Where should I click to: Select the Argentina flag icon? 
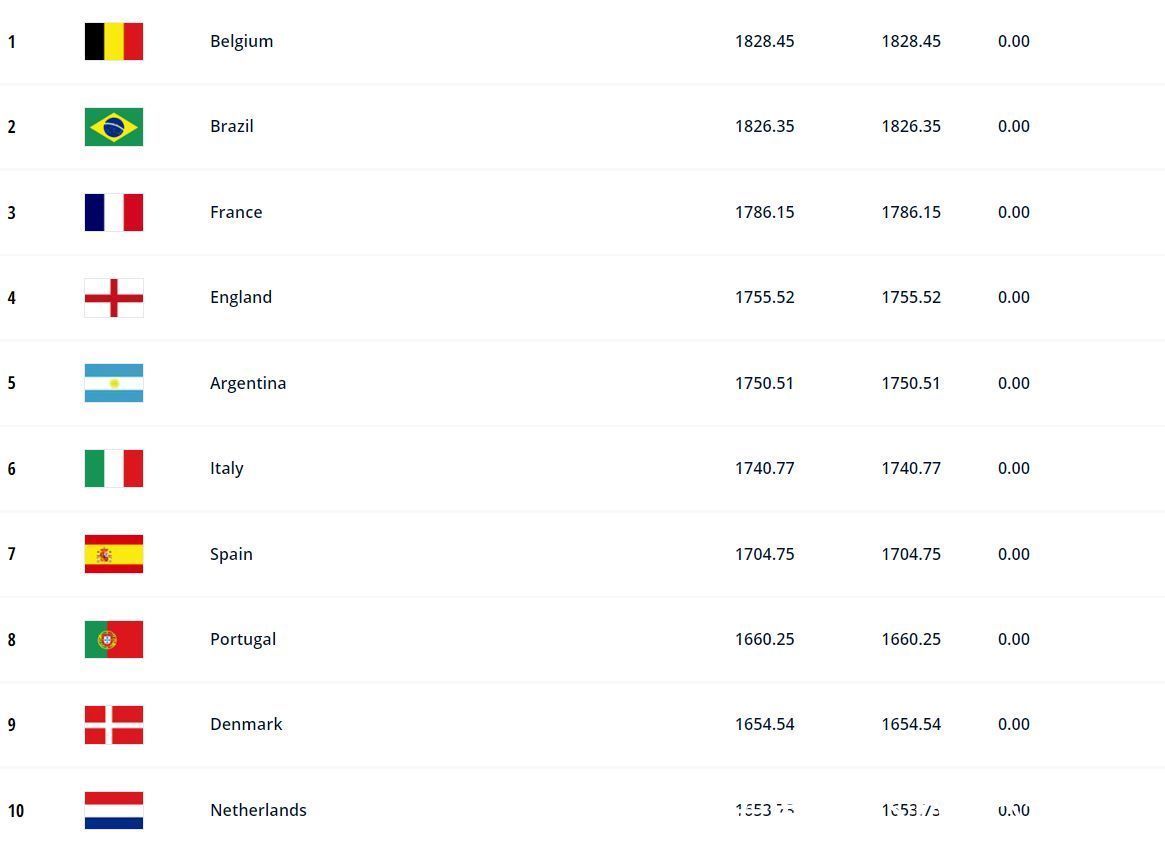(x=114, y=383)
